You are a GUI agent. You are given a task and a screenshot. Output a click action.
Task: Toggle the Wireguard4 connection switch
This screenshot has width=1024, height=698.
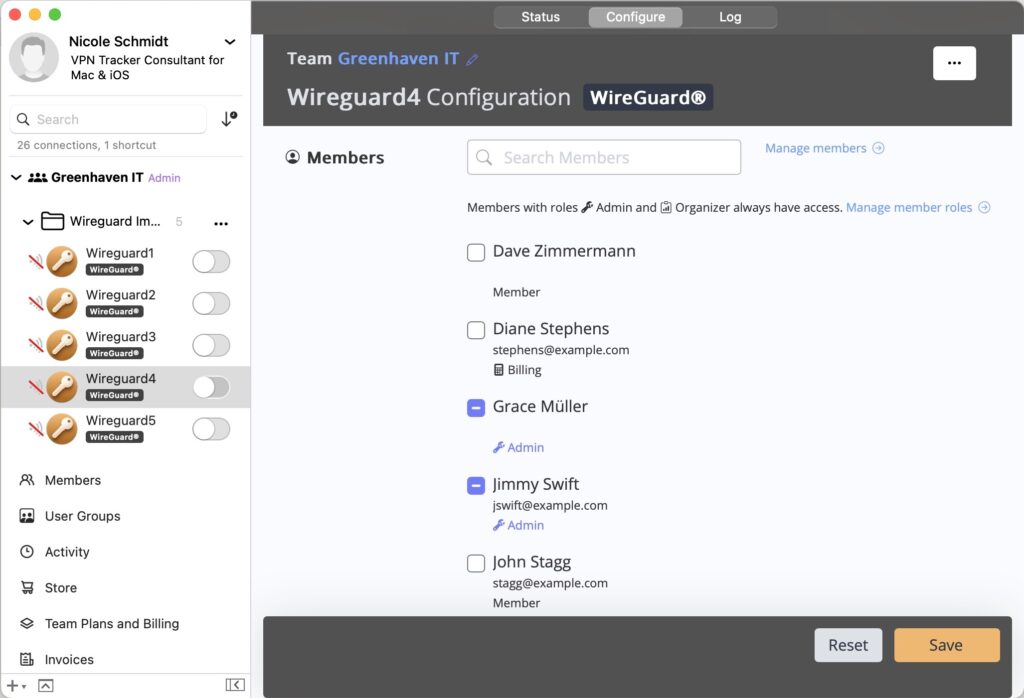click(211, 387)
